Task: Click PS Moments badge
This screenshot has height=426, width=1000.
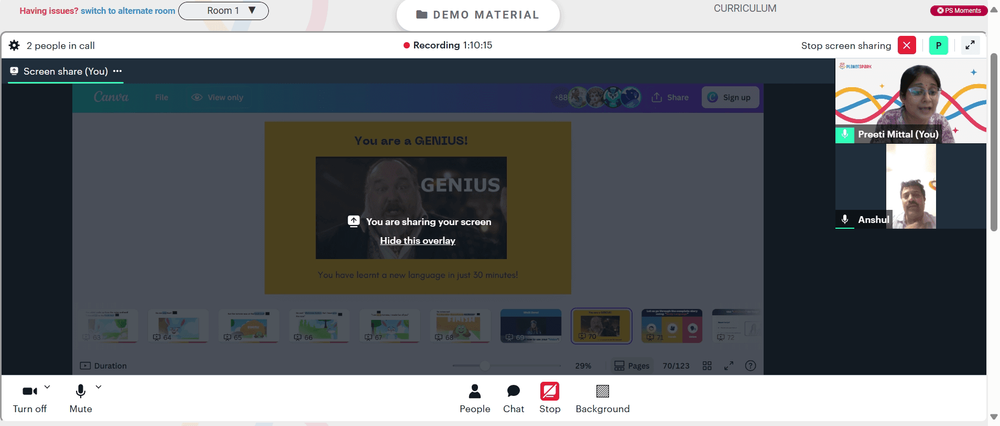Action: coord(959,10)
